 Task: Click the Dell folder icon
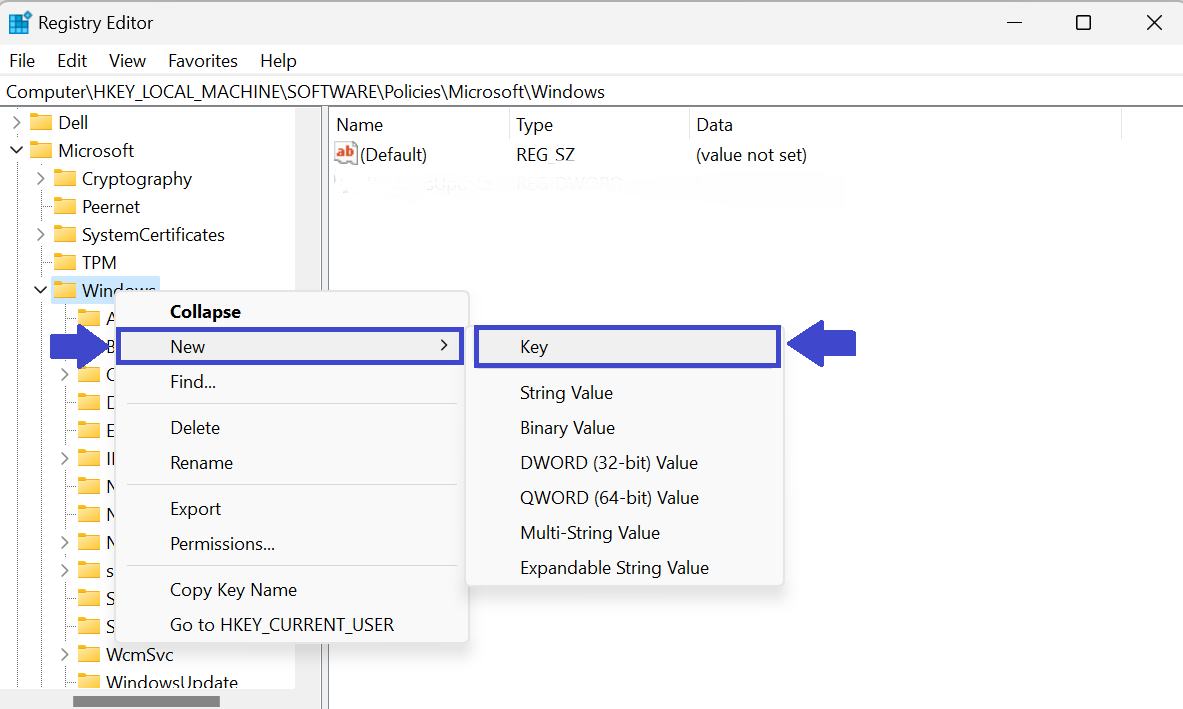[x=41, y=123]
